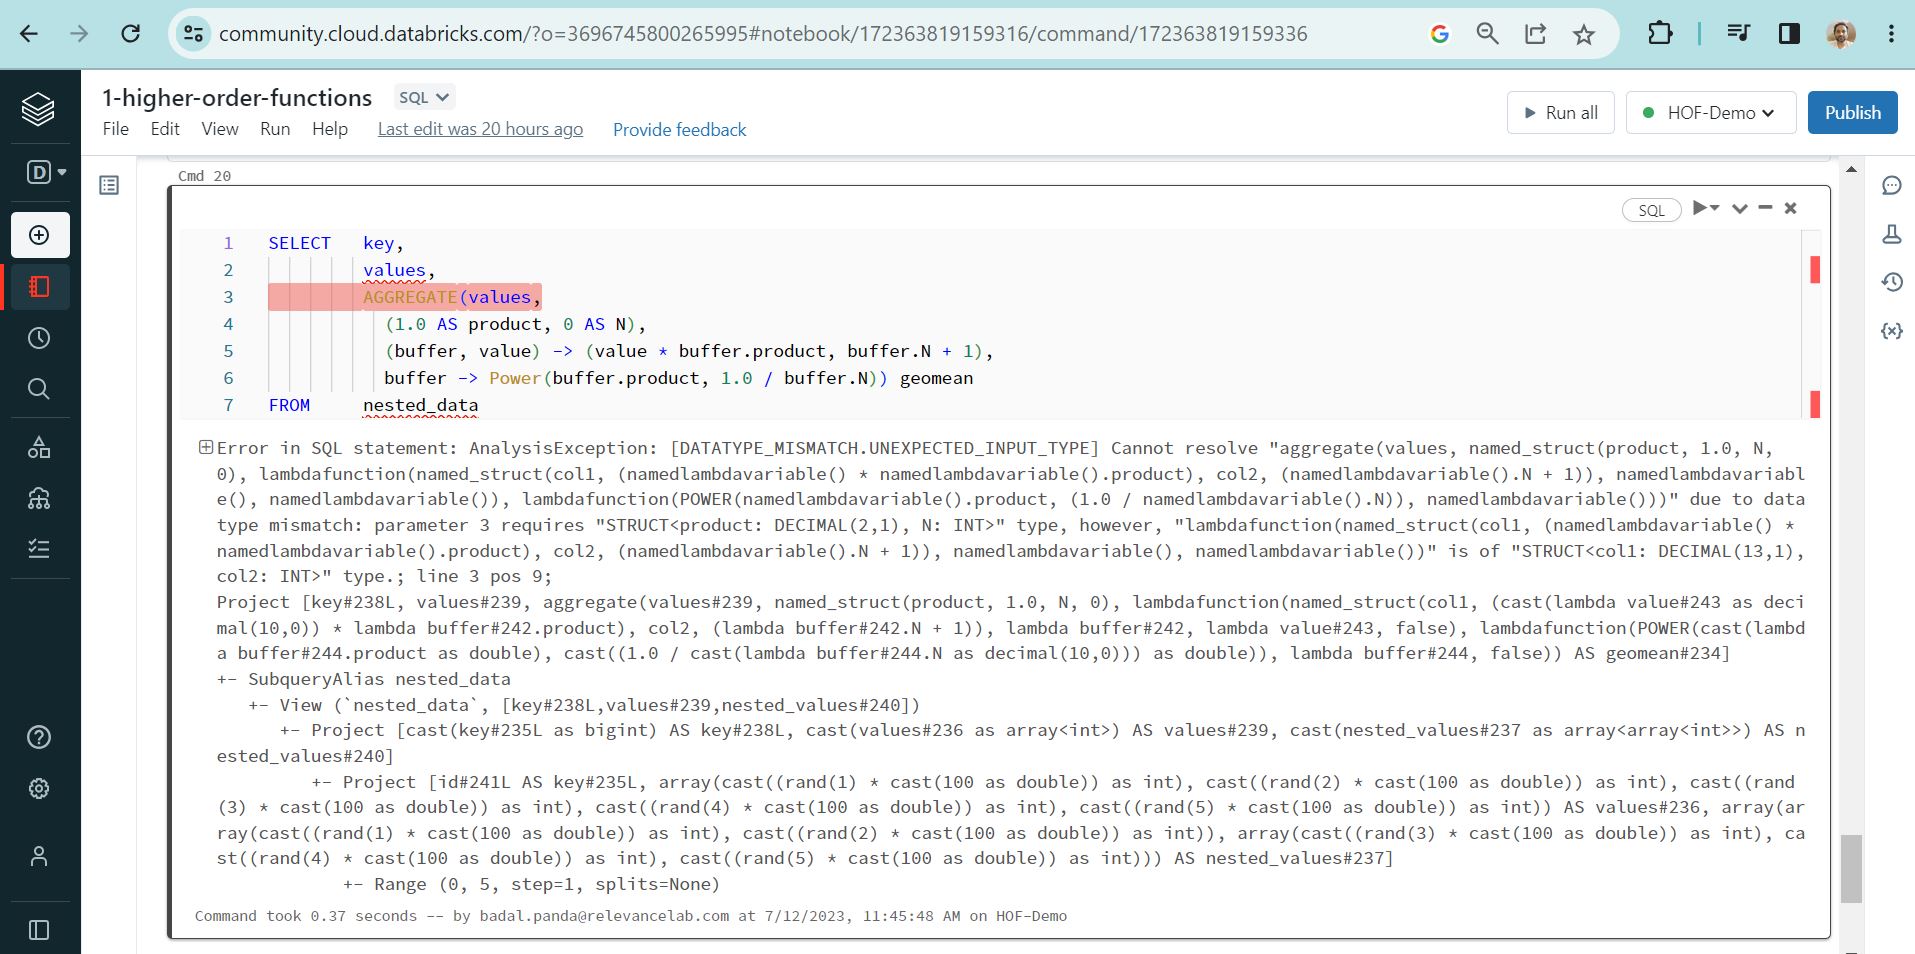Open Recents clock icon in sidebar
Screen dimensions: 1915x954
click(39, 338)
